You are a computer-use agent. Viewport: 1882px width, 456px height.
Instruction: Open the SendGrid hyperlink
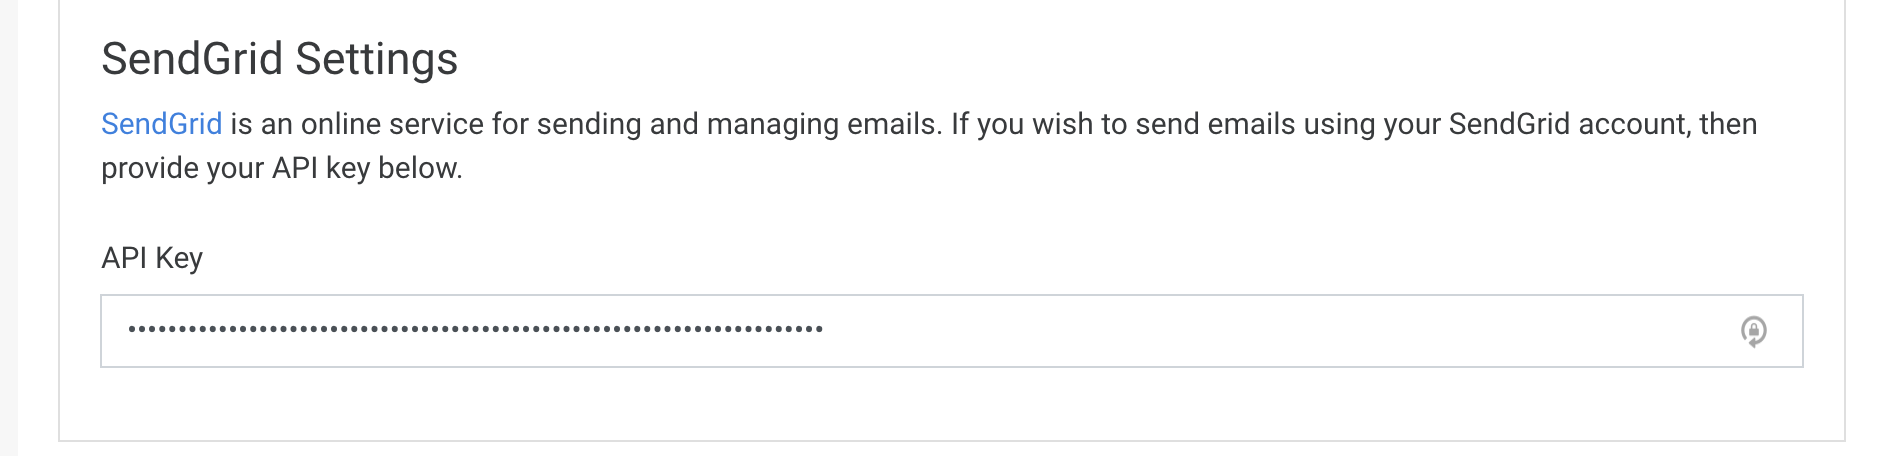pos(161,124)
